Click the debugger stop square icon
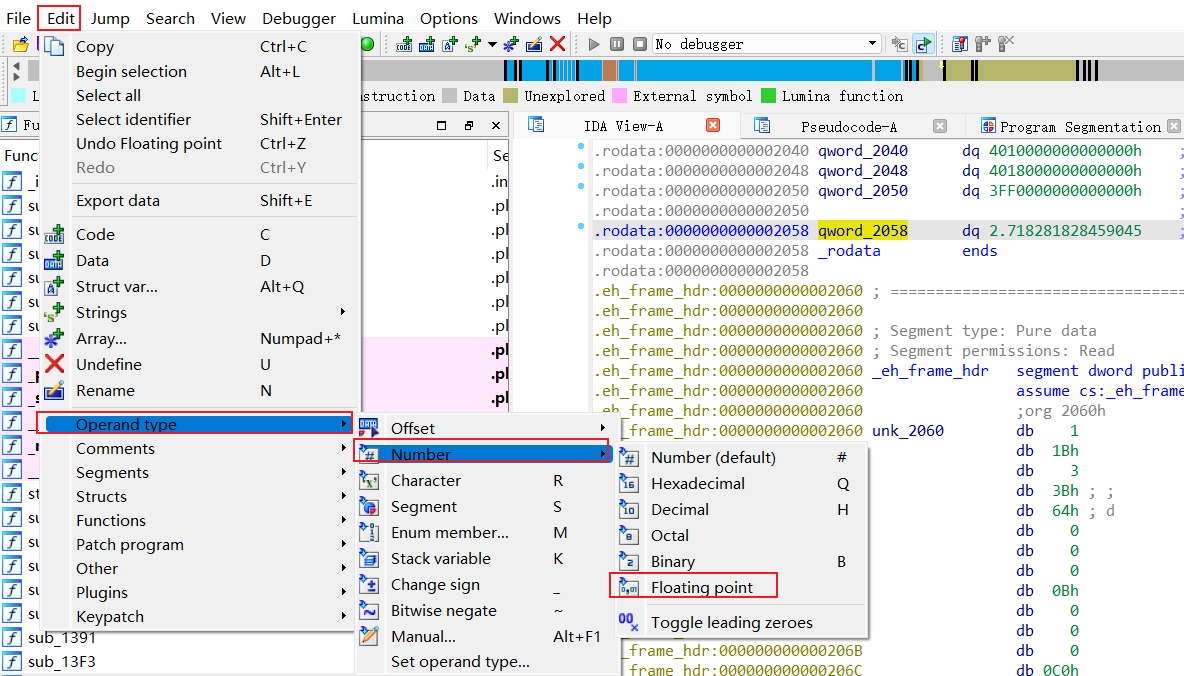 pos(638,44)
